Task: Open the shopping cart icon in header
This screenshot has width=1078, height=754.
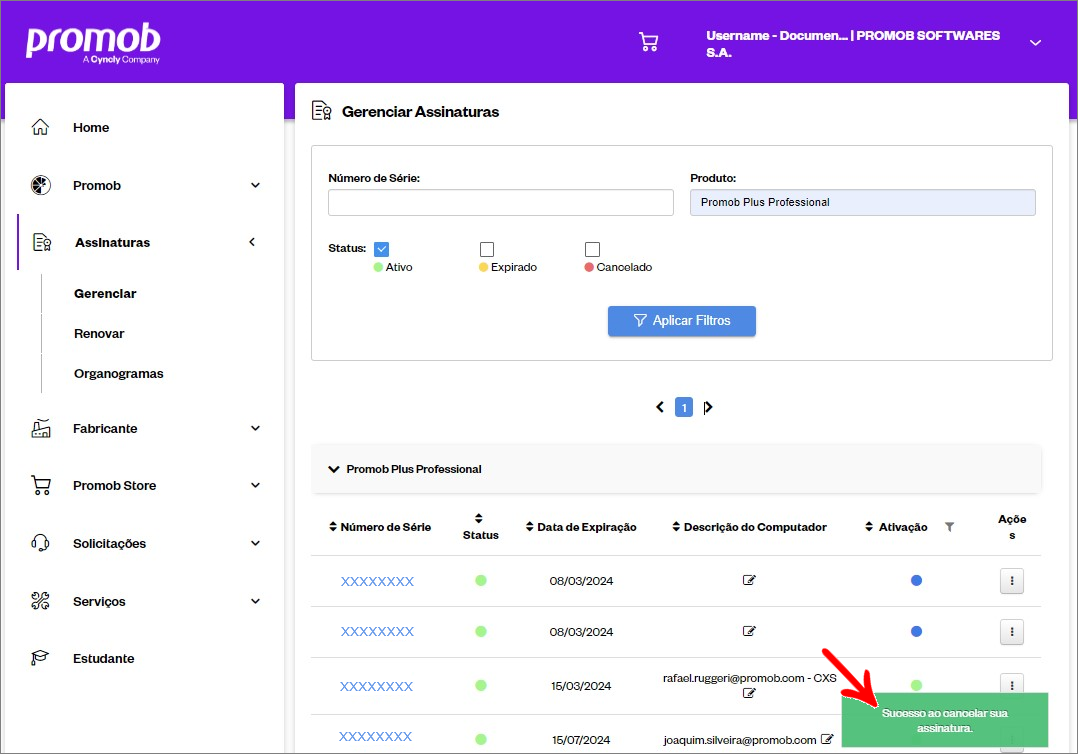Action: 648,42
